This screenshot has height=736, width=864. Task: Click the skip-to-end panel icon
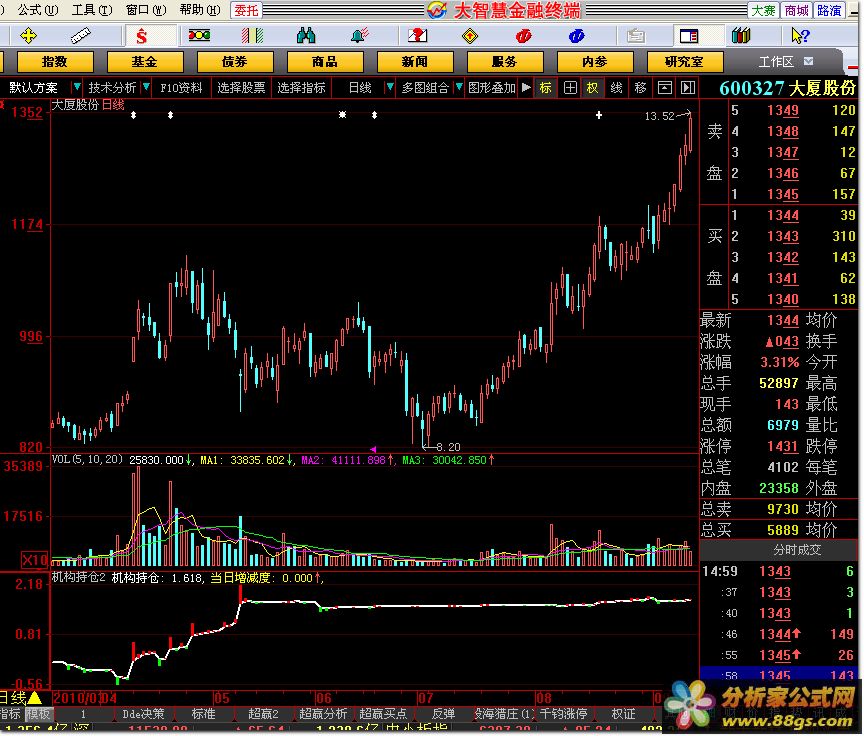688,88
